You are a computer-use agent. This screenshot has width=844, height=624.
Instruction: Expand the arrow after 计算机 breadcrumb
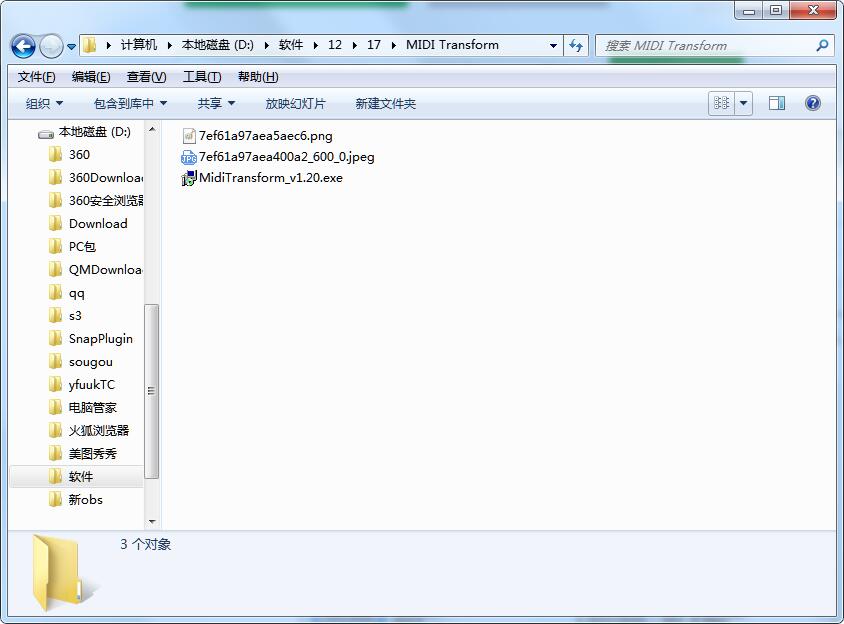click(170, 45)
